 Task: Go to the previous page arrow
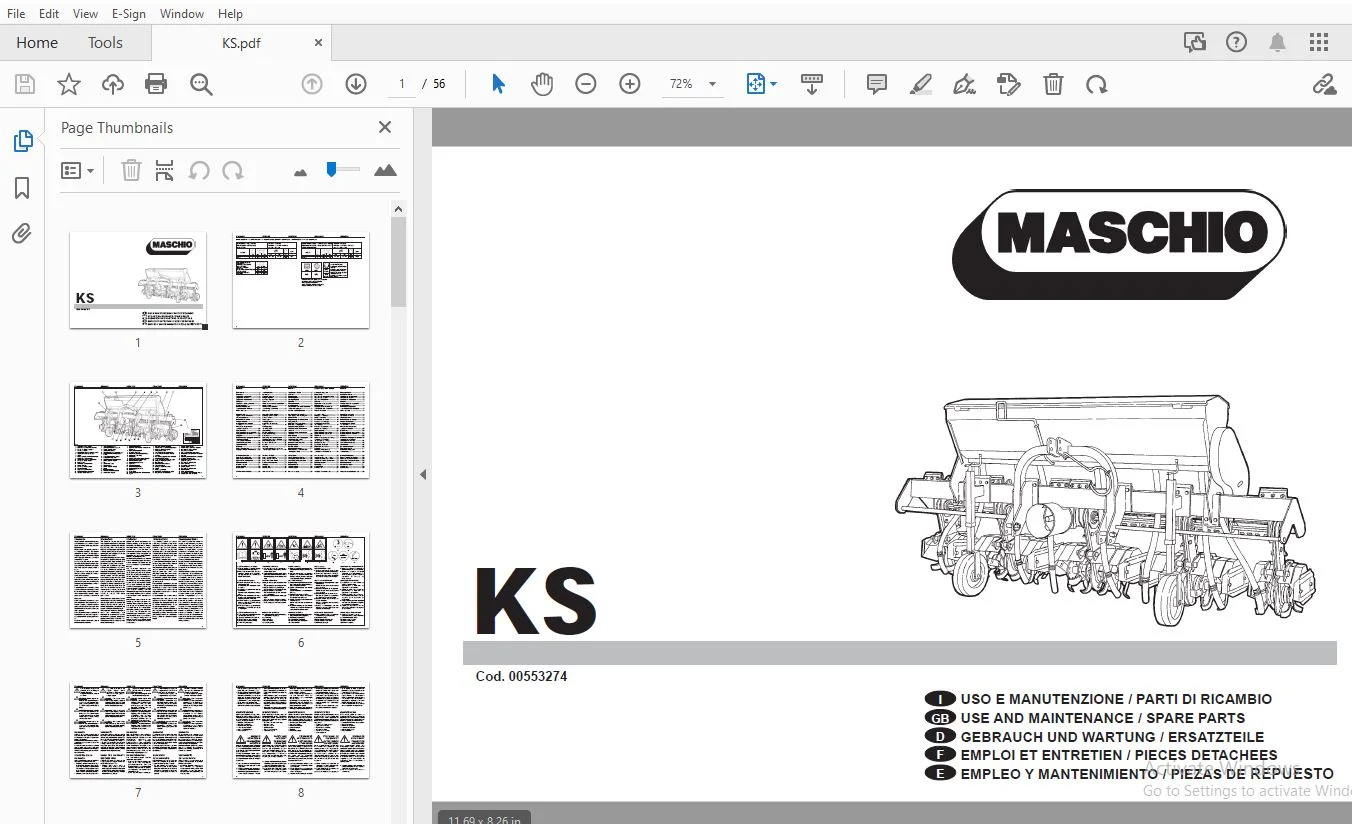point(312,85)
